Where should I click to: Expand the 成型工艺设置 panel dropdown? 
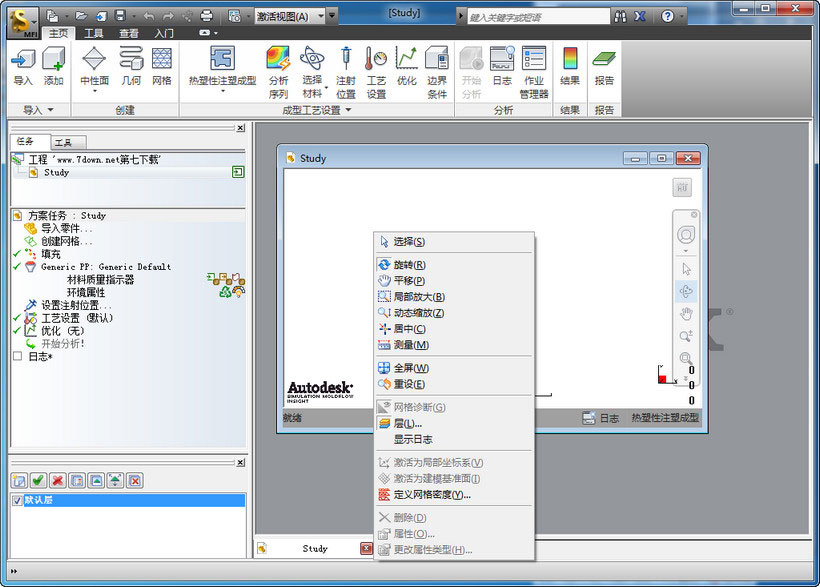tap(348, 110)
